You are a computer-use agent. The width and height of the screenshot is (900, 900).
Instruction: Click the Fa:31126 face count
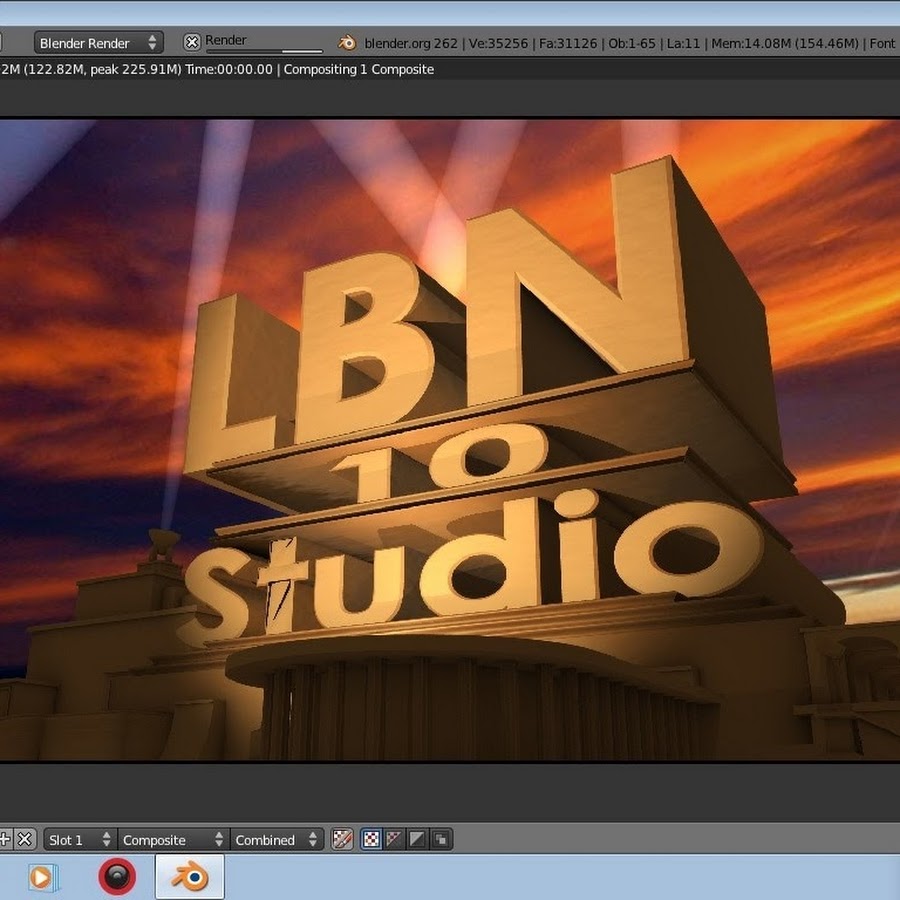(568, 43)
